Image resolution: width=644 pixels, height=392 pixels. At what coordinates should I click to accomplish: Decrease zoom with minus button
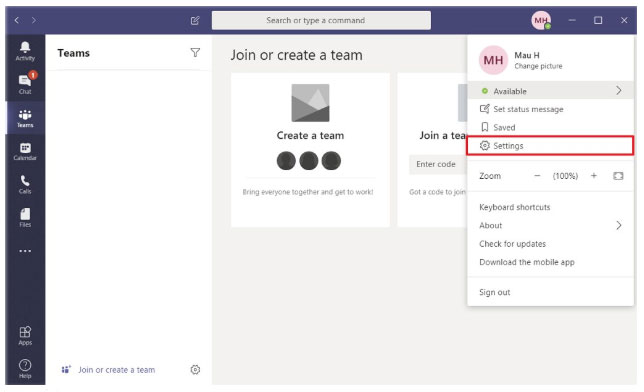pyautogui.click(x=537, y=176)
